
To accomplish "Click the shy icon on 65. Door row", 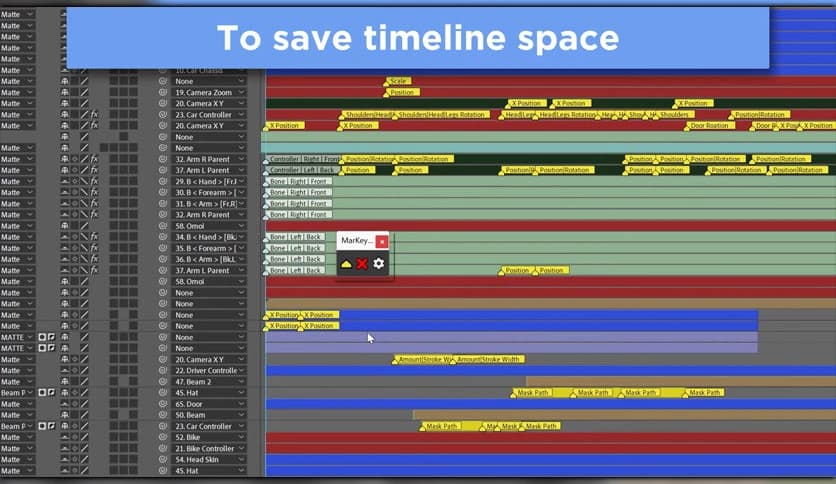I will click(65, 404).
